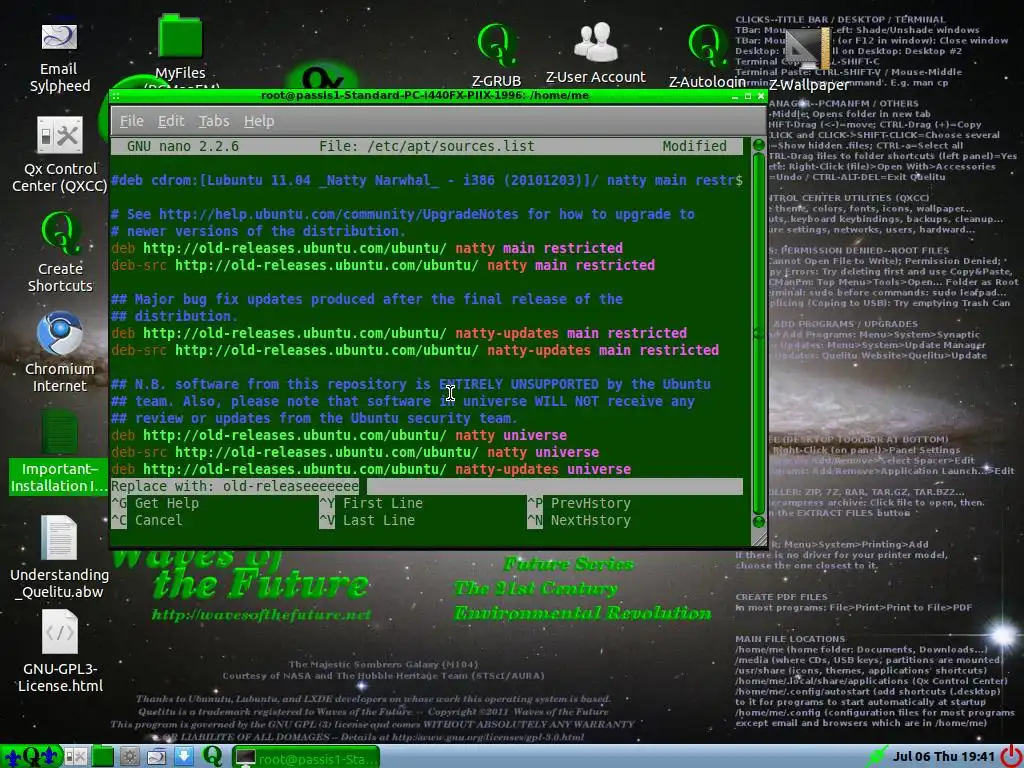Viewport: 1024px width, 768px height.
Task: Click the red power button in the panel
Action: [x=1011, y=757]
